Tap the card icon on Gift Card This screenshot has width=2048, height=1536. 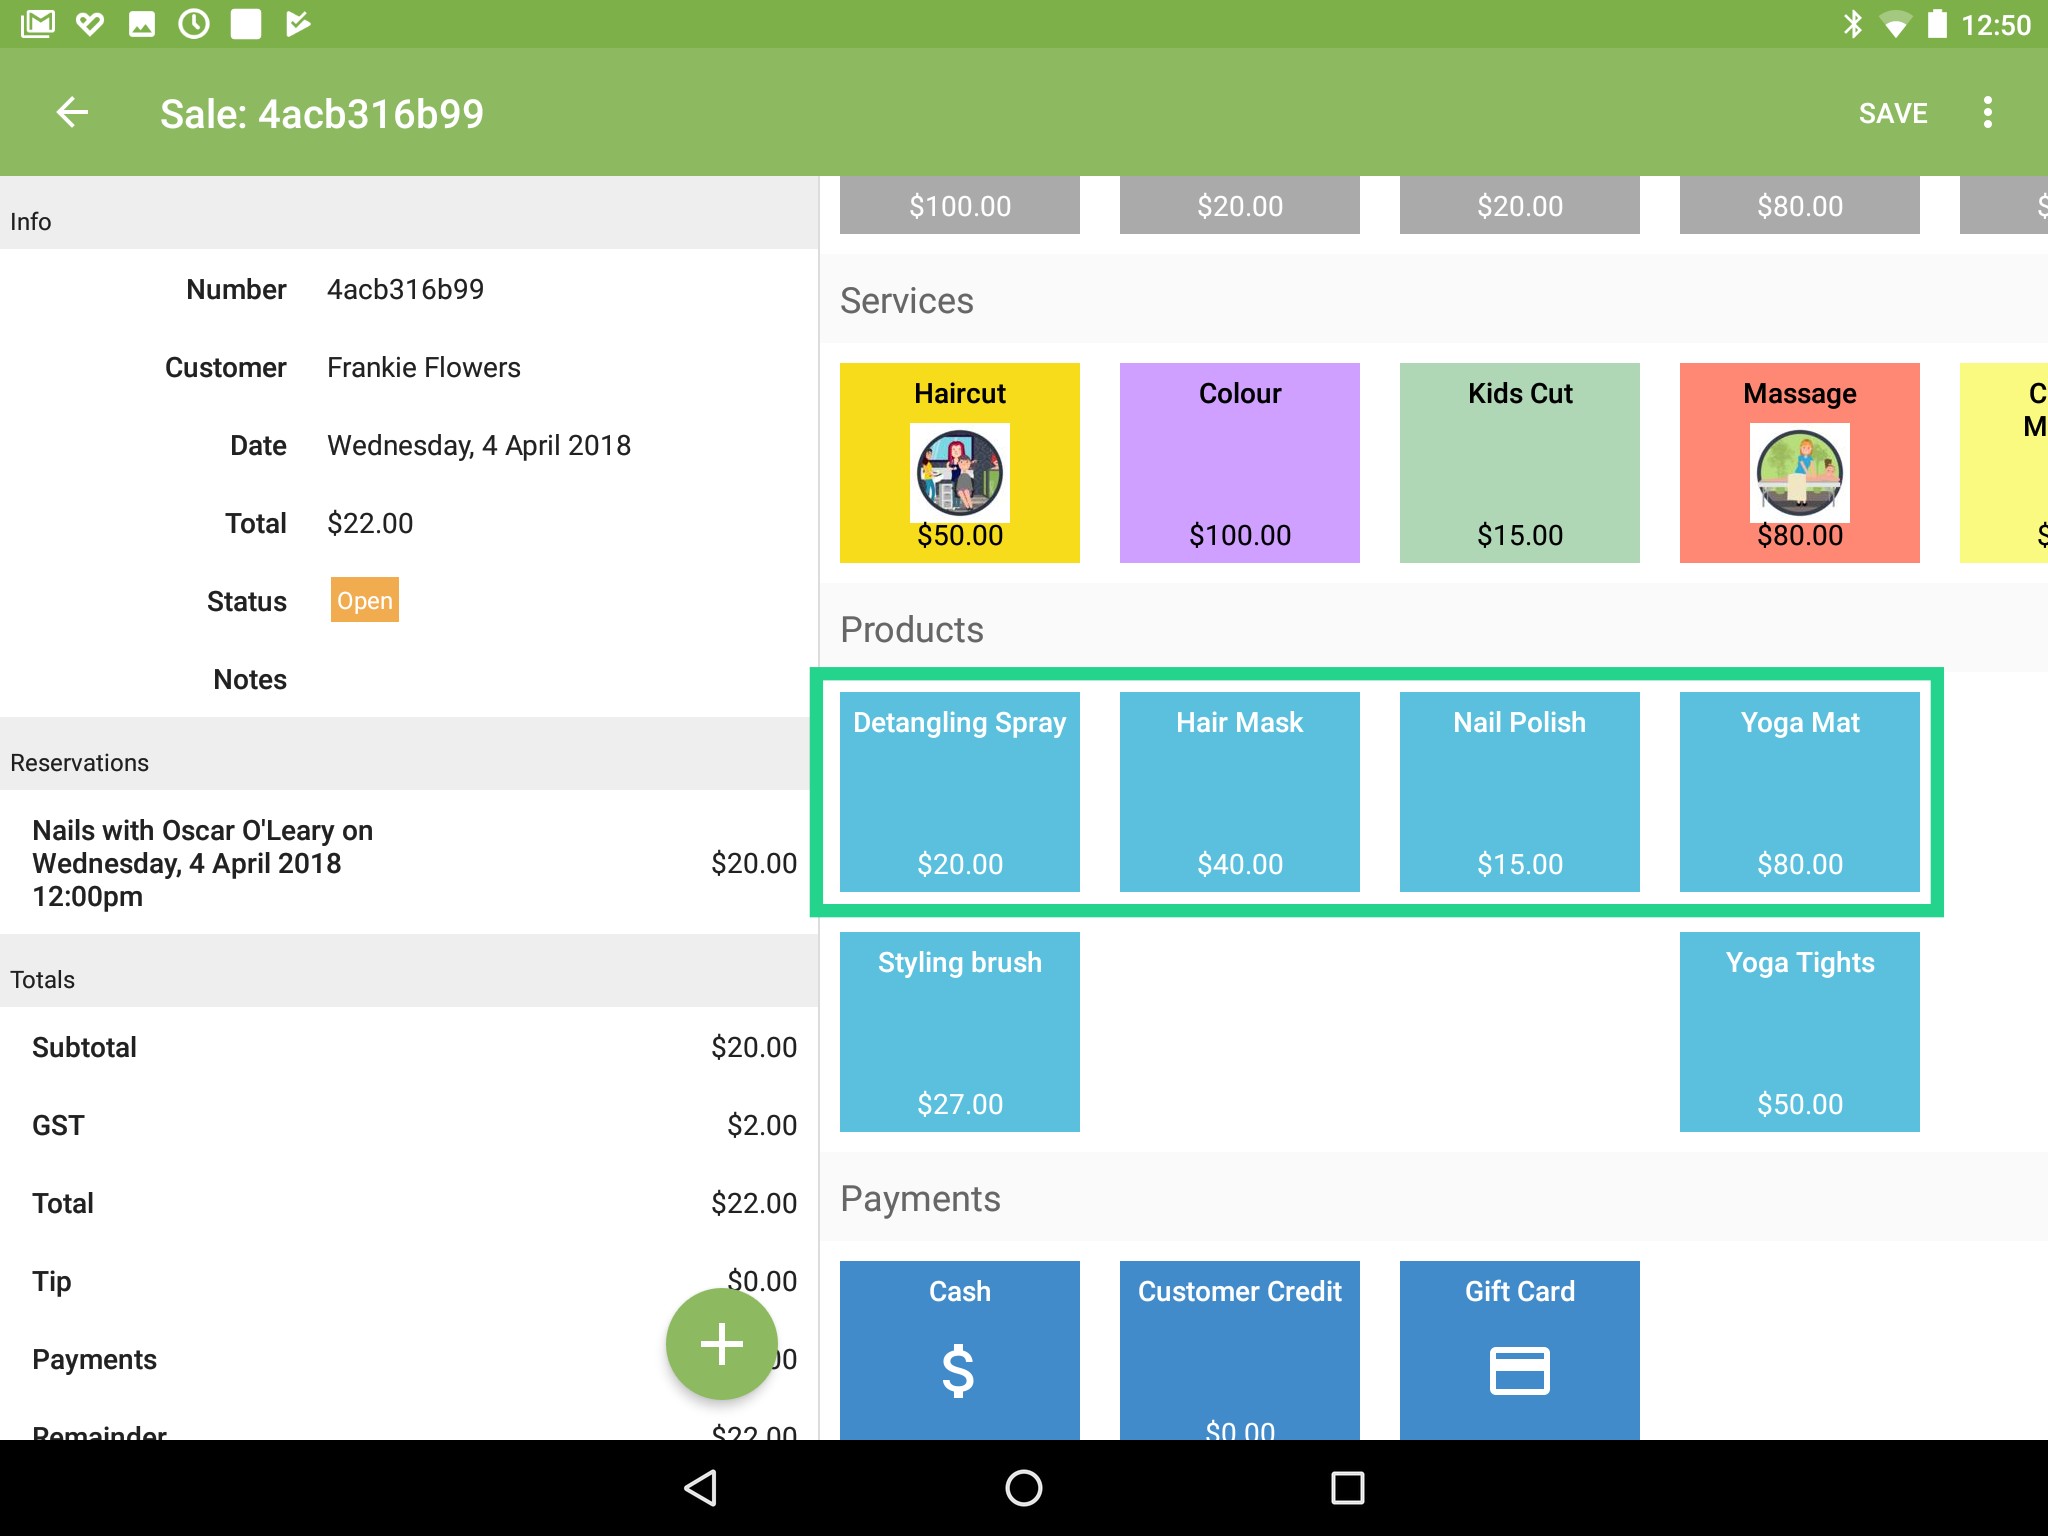[x=1520, y=1370]
